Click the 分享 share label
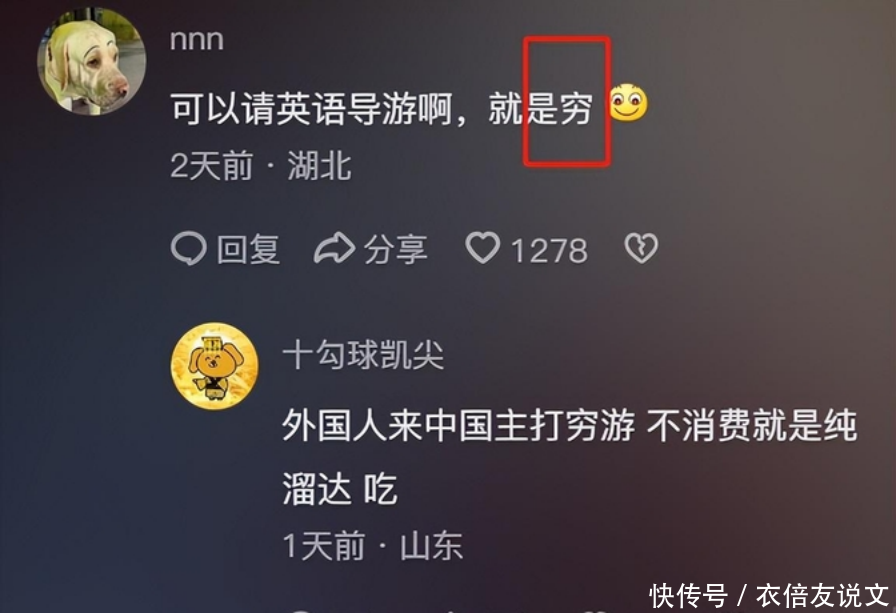The height and width of the screenshot is (614, 896). (x=396, y=250)
